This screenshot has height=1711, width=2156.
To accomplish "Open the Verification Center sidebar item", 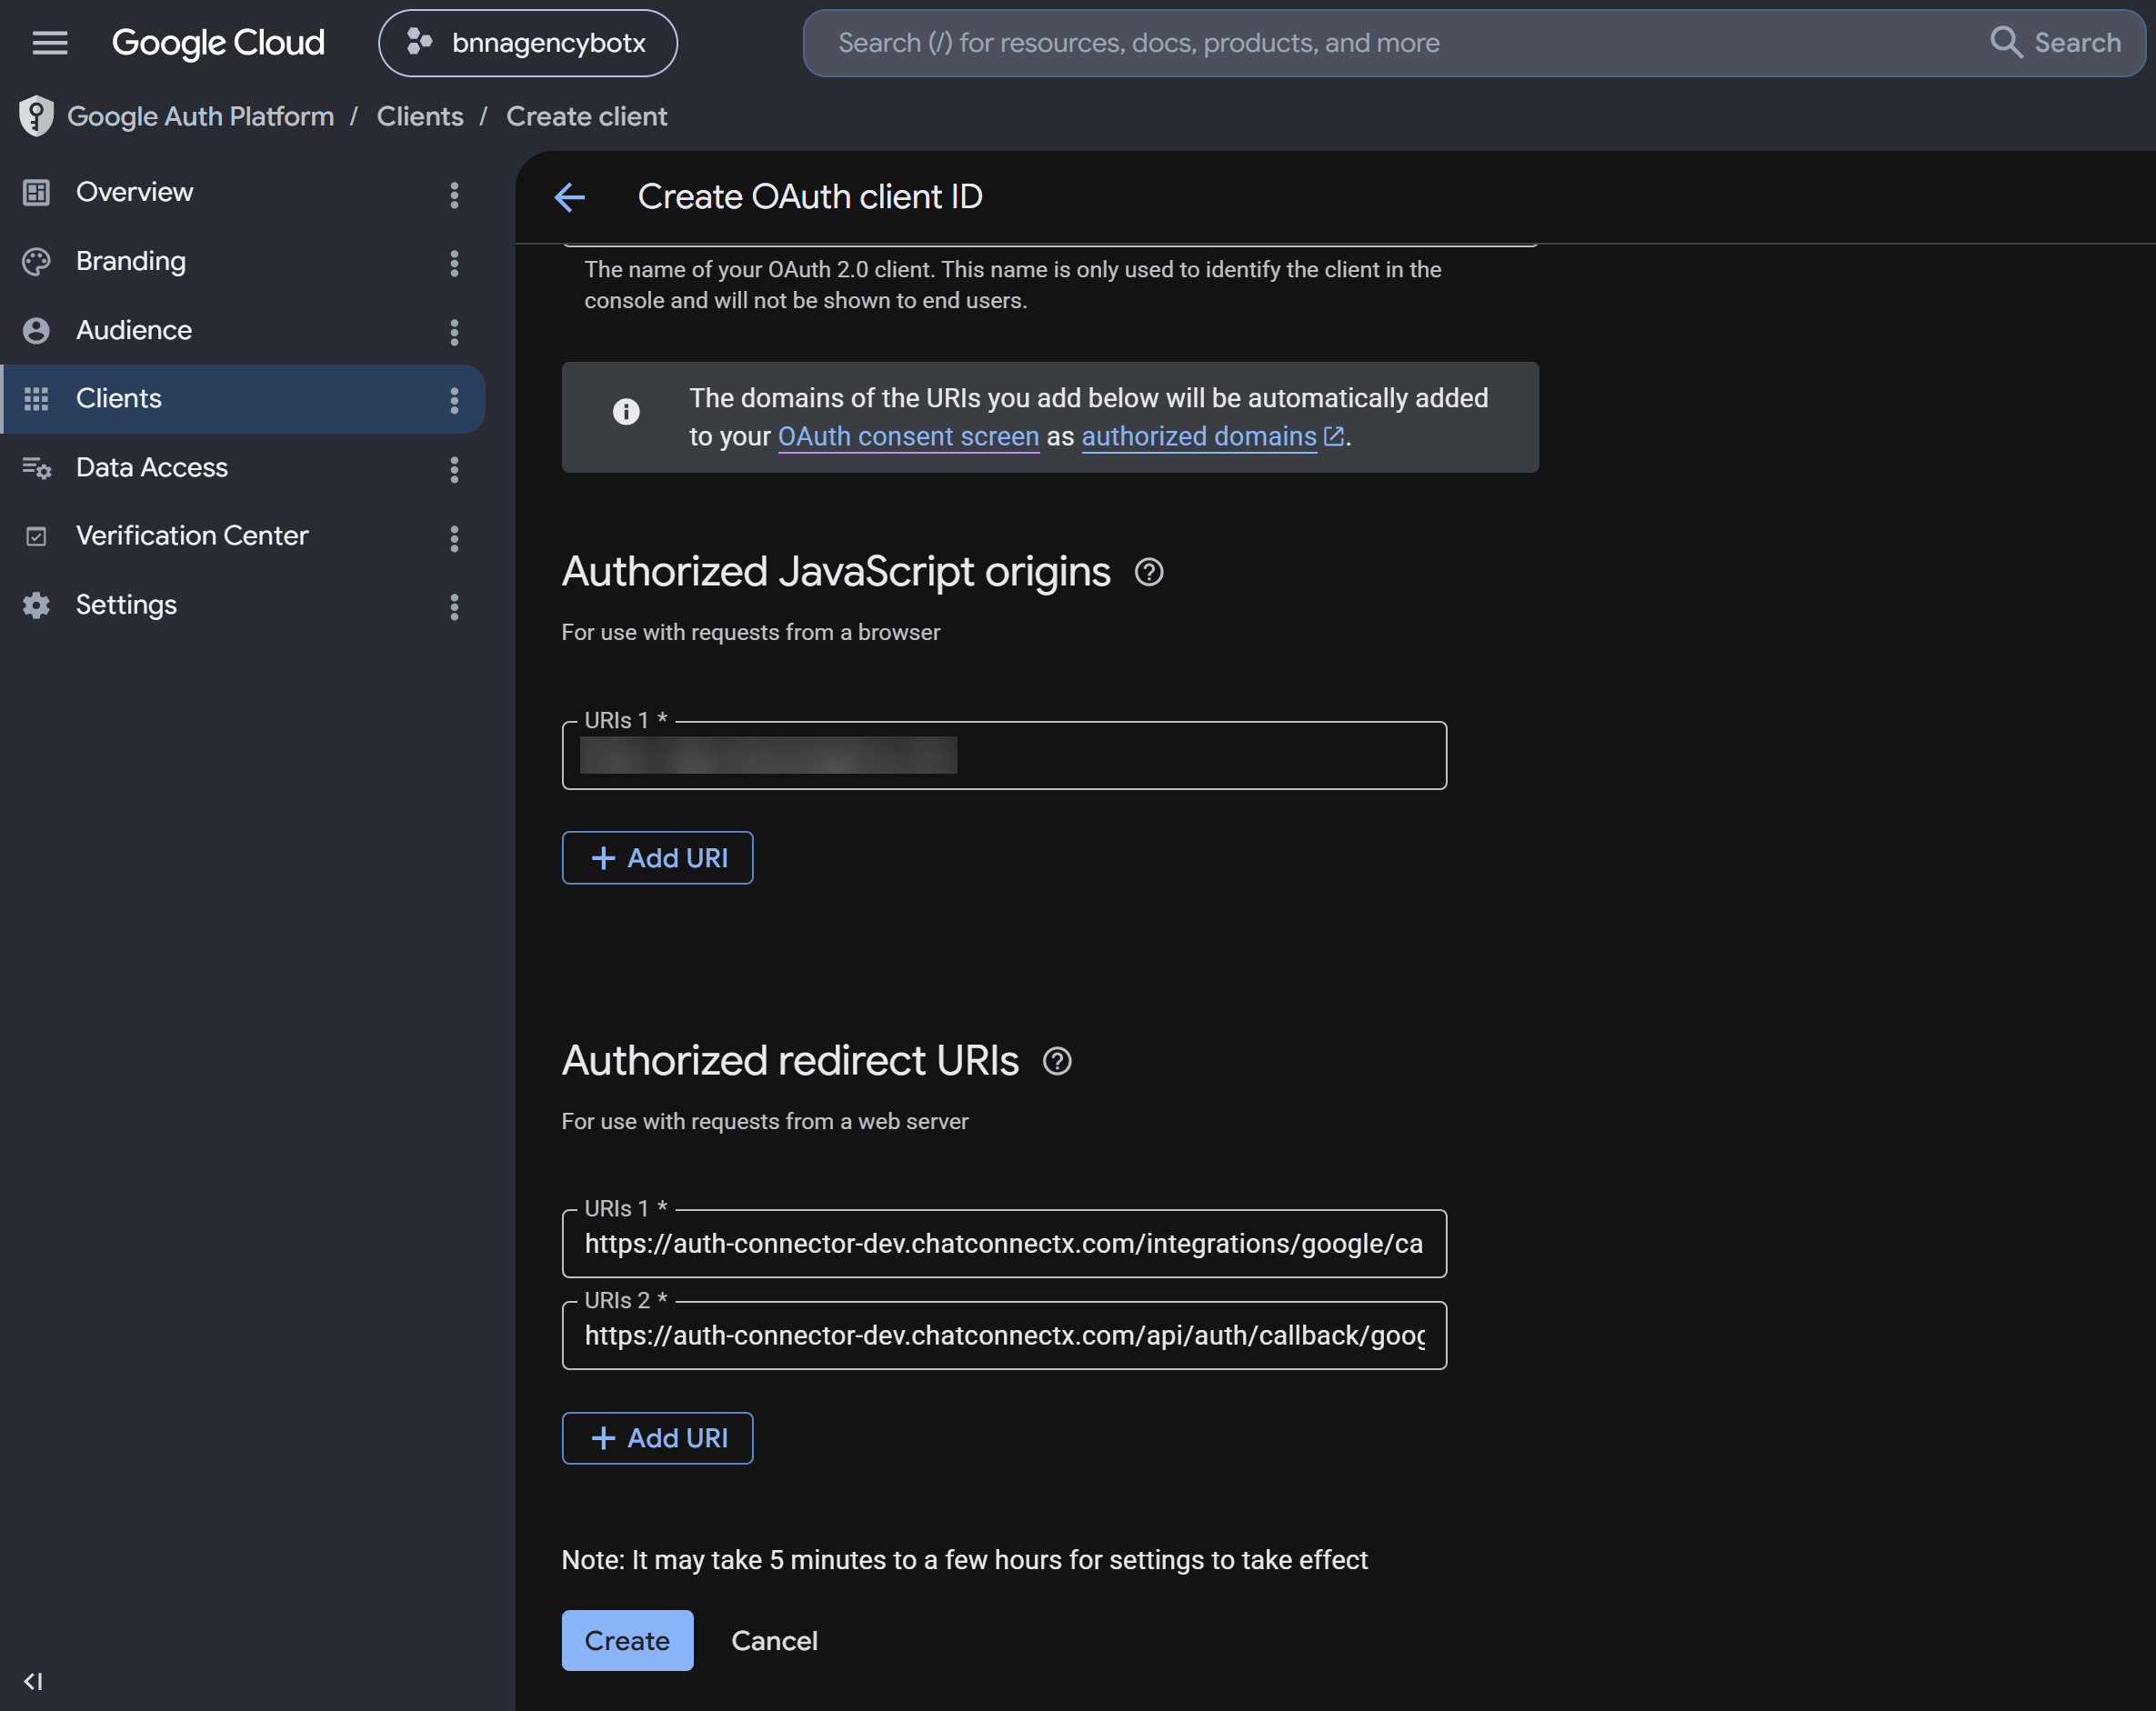I will [x=243, y=536].
